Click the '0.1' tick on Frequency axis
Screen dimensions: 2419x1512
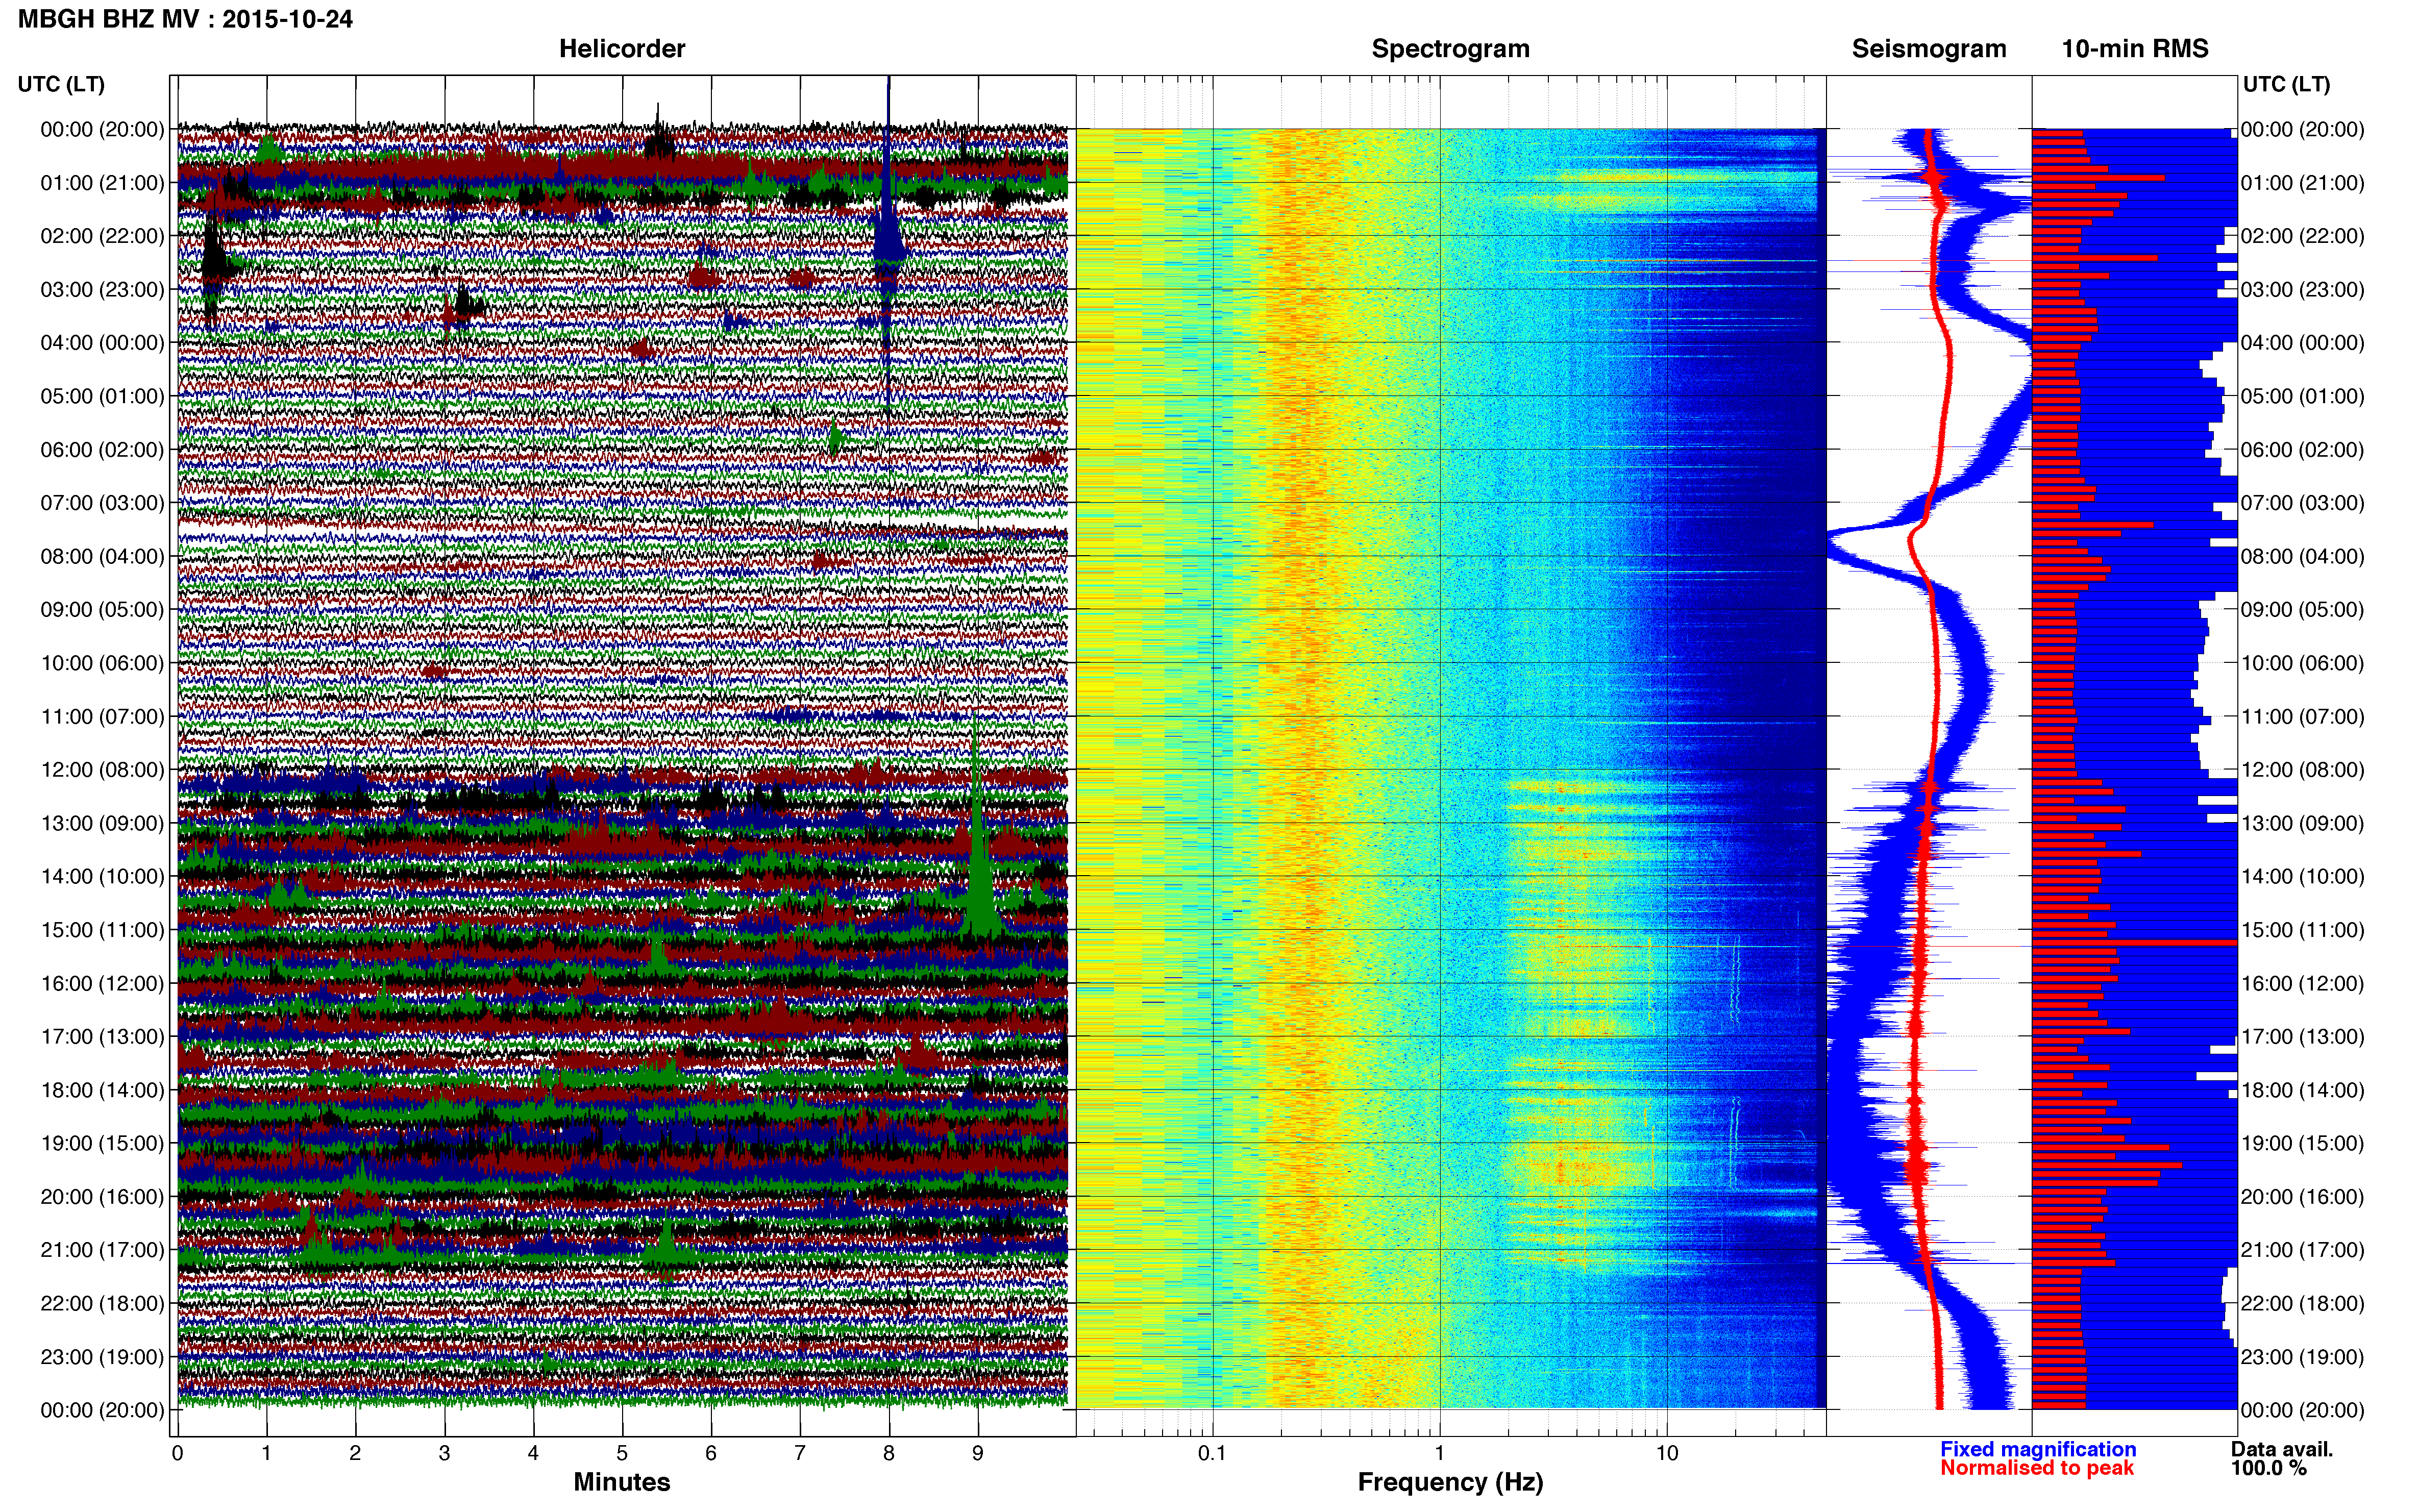(1212, 1453)
